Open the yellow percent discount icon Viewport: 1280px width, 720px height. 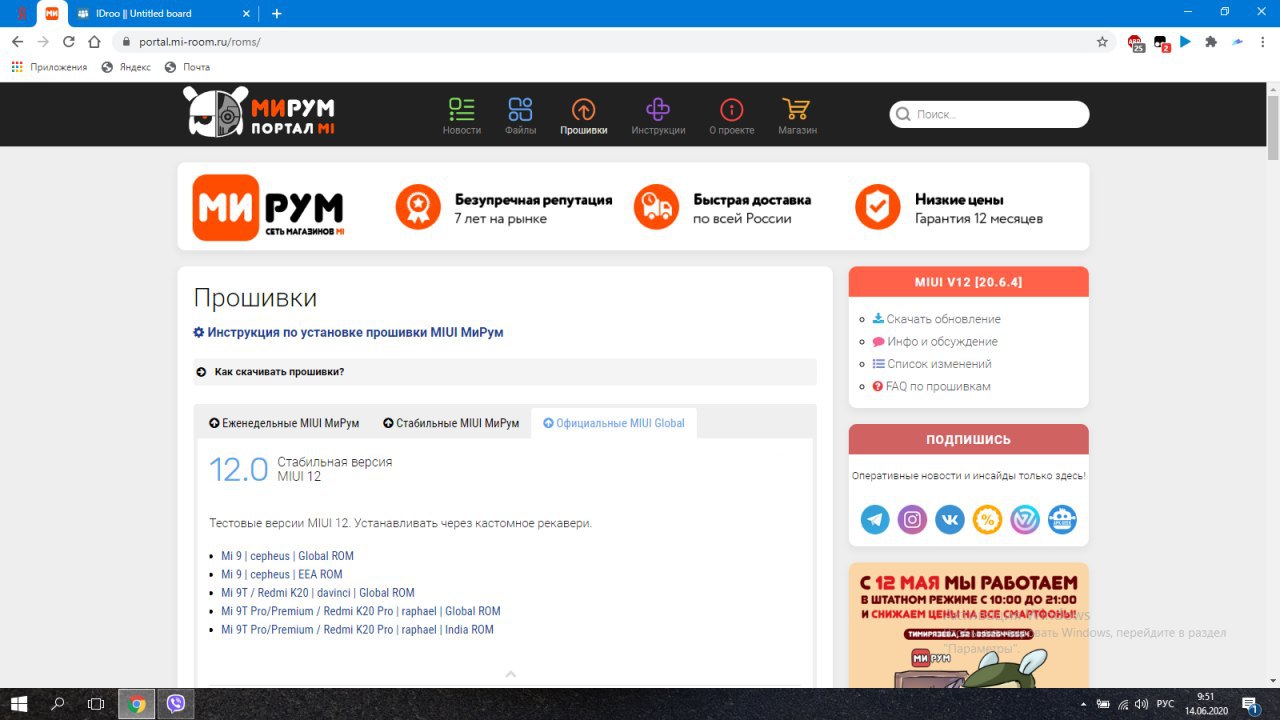[987, 519]
